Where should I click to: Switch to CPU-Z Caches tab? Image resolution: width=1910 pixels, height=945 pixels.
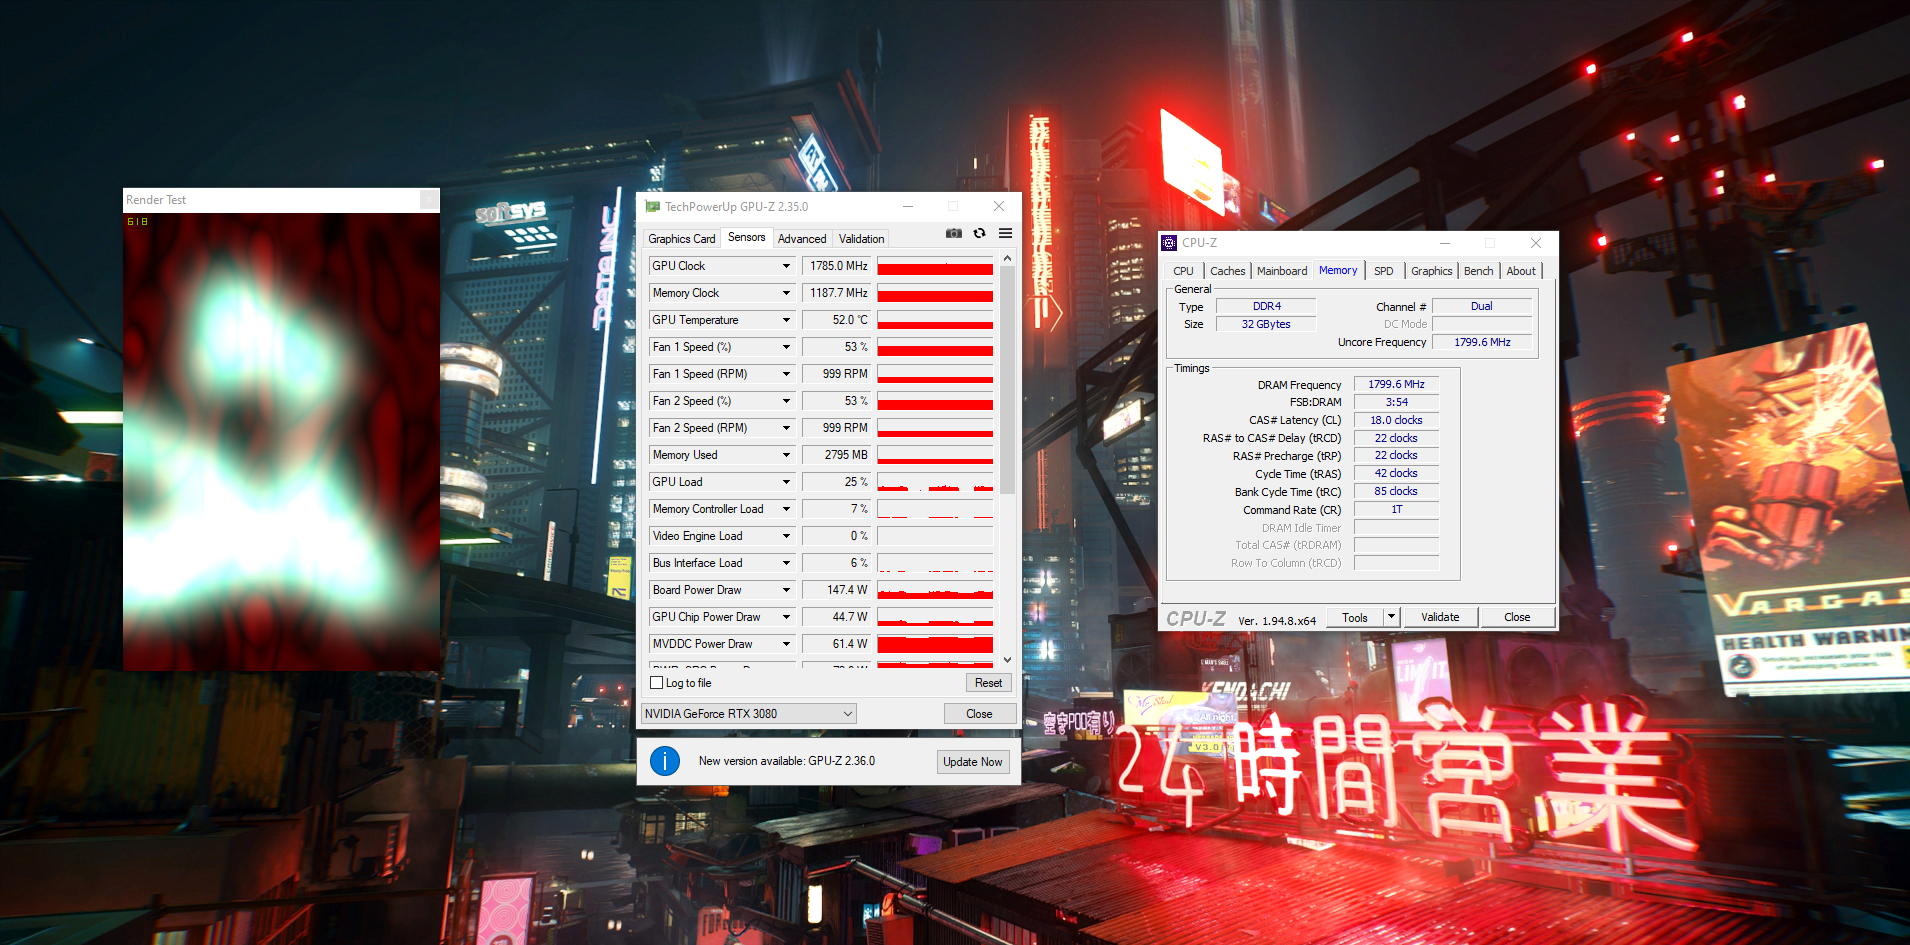[1227, 271]
